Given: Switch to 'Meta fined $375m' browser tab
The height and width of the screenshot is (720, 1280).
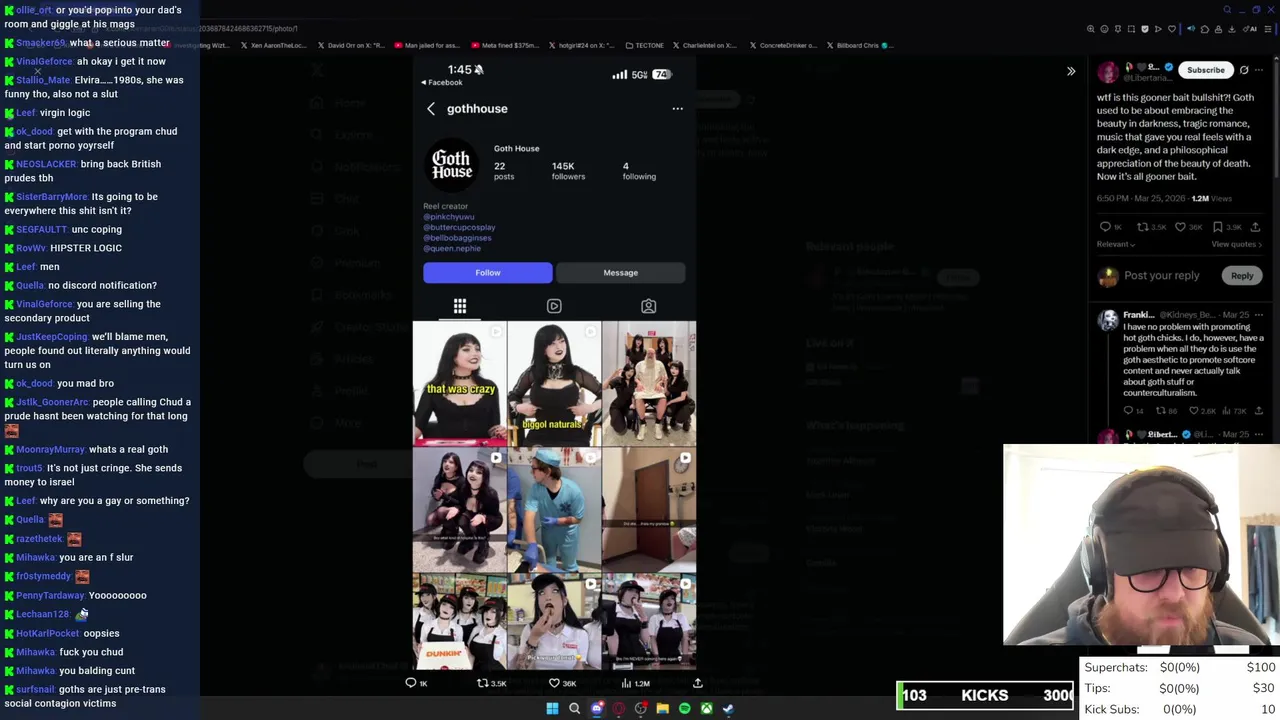Looking at the screenshot, I should (504, 45).
